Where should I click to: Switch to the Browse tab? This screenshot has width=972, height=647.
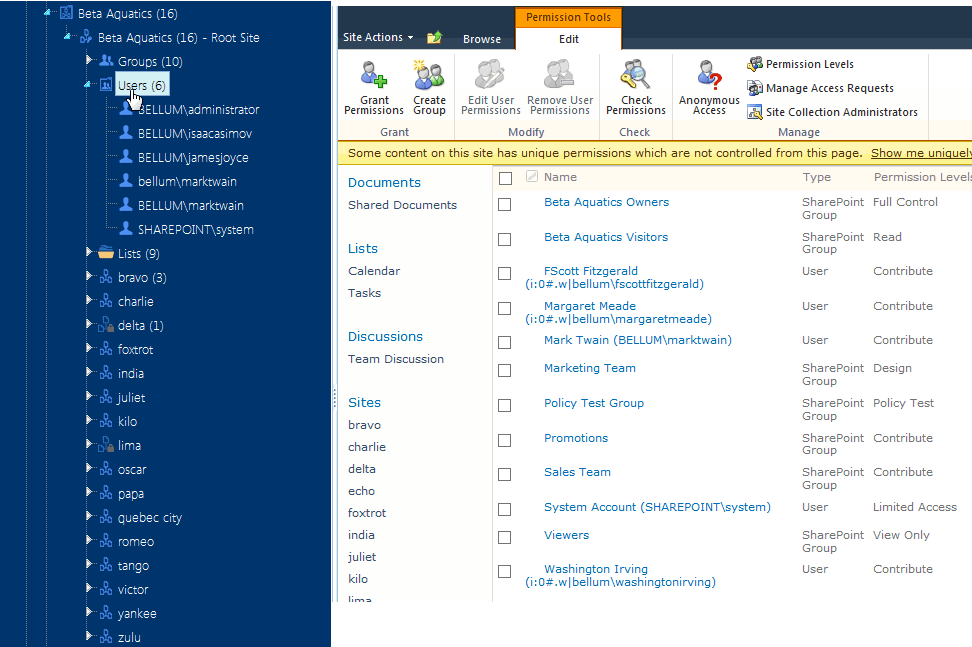coord(481,39)
